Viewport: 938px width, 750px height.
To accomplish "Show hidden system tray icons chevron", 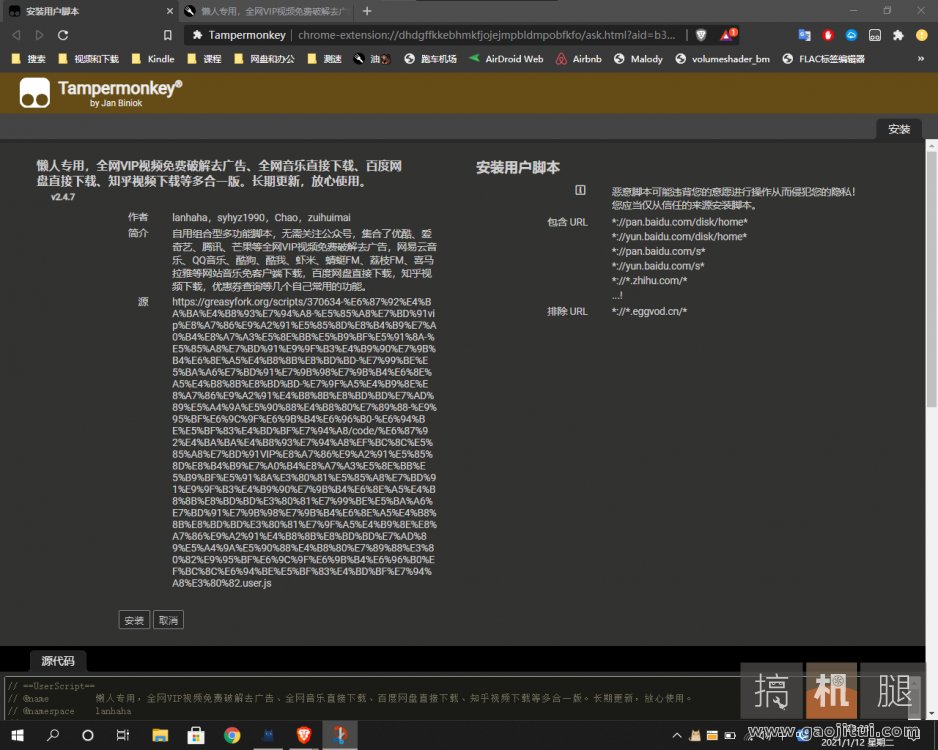I will click(677, 735).
